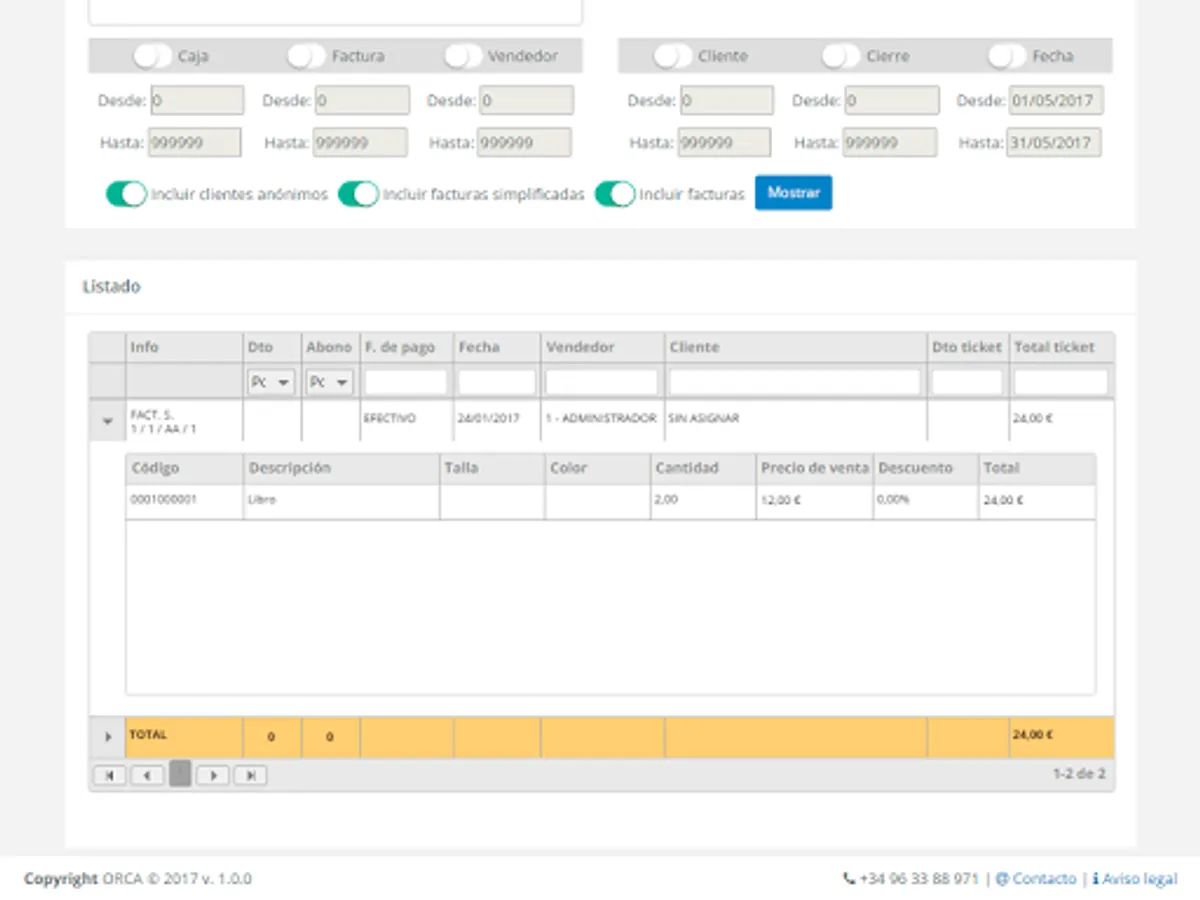Sort by F. de pago column header
The image size is (1200, 900).
click(407, 347)
